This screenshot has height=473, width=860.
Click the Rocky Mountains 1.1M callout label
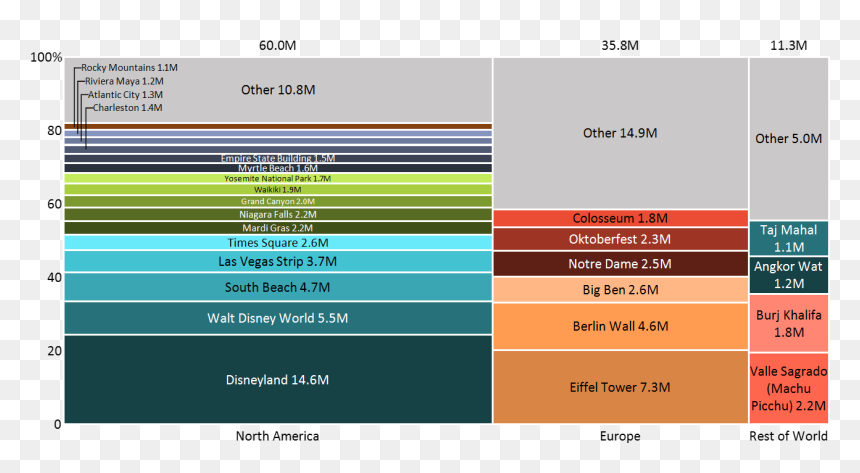pyautogui.click(x=129, y=67)
